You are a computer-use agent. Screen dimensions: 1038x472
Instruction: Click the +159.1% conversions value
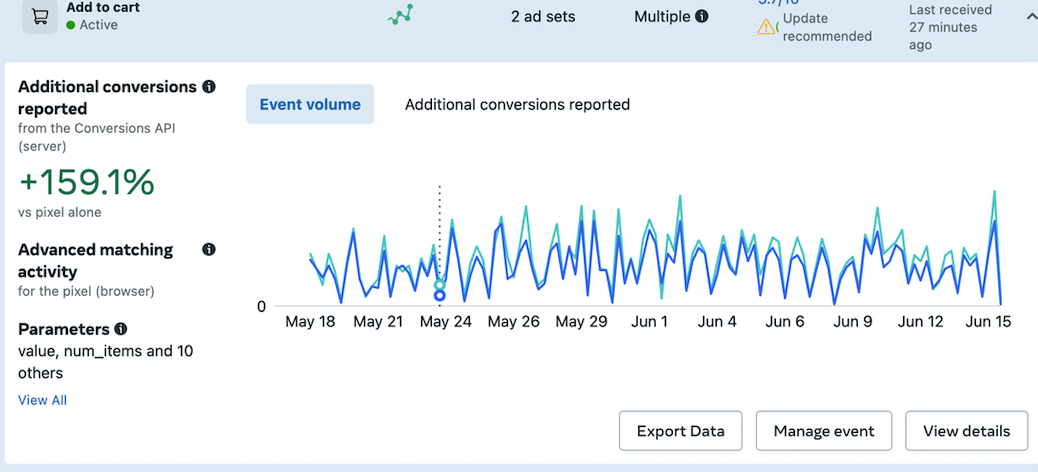86,183
